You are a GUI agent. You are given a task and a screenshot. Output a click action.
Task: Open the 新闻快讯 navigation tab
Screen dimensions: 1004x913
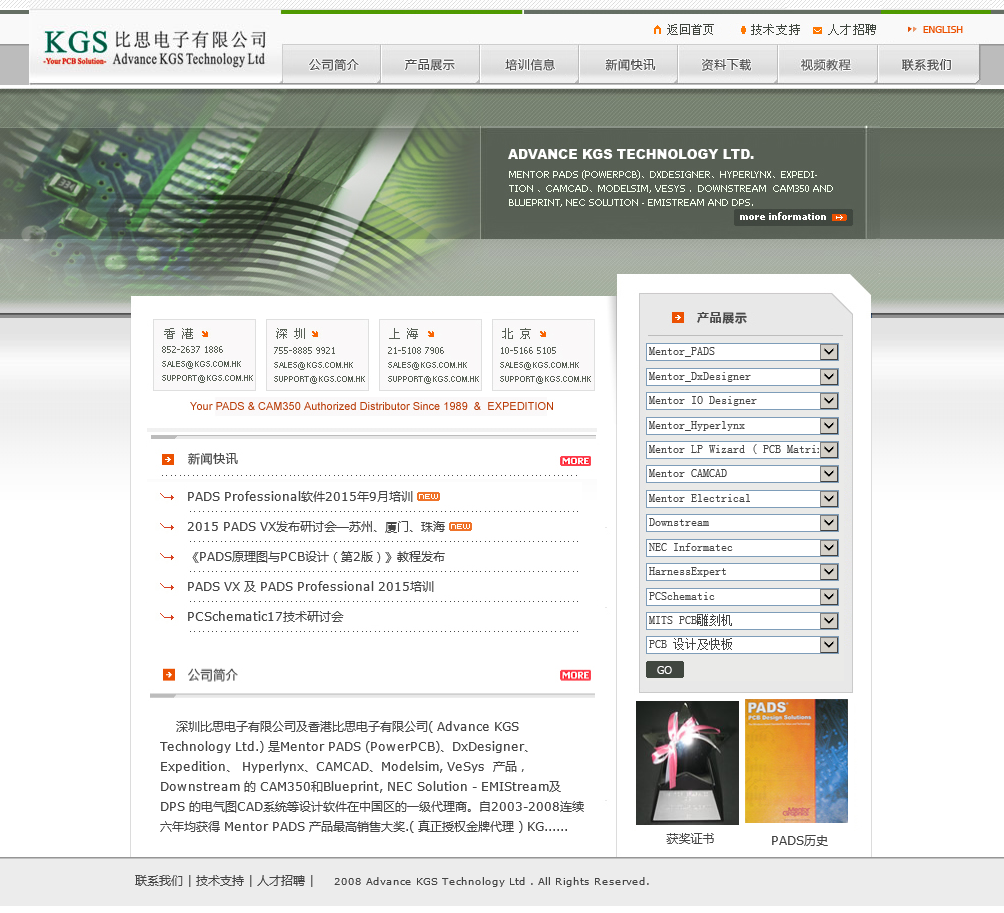(x=629, y=64)
